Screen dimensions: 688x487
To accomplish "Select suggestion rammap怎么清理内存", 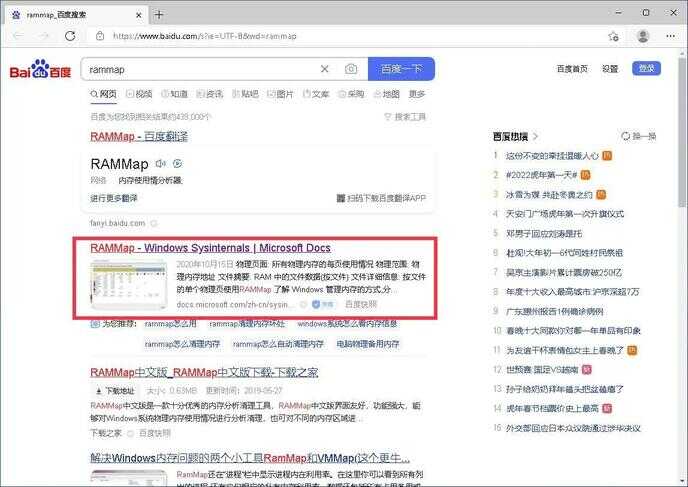I will (183, 344).
